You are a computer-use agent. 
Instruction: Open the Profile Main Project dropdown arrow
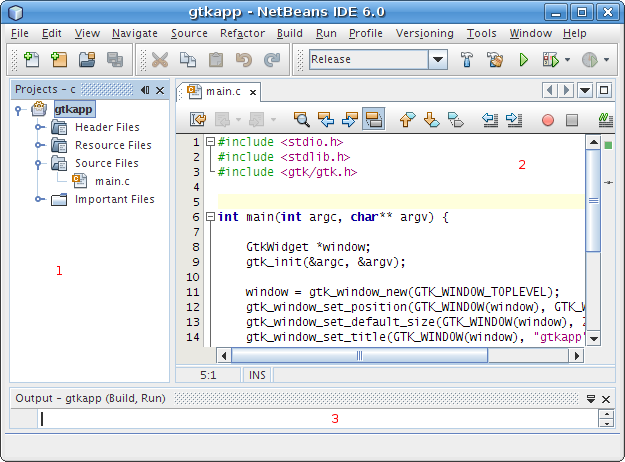606,60
